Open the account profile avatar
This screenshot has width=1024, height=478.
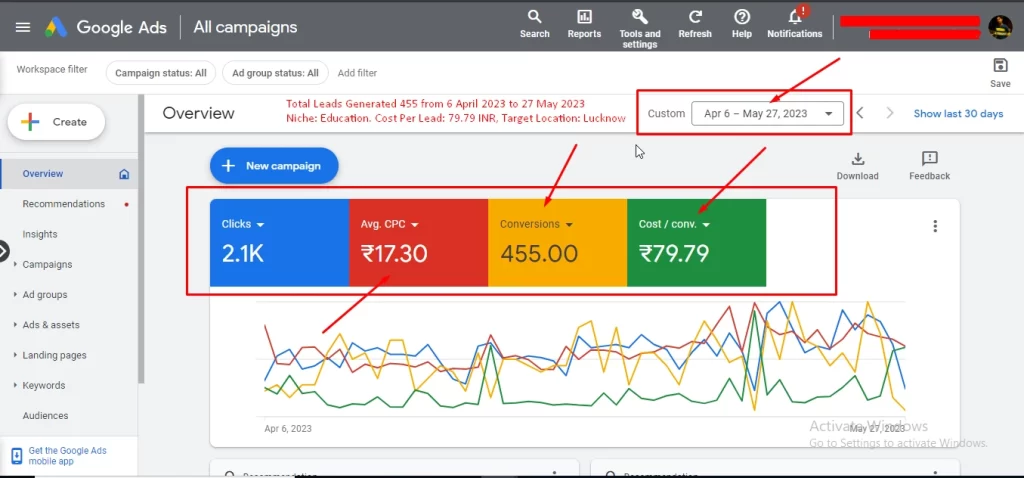tap(1000, 27)
